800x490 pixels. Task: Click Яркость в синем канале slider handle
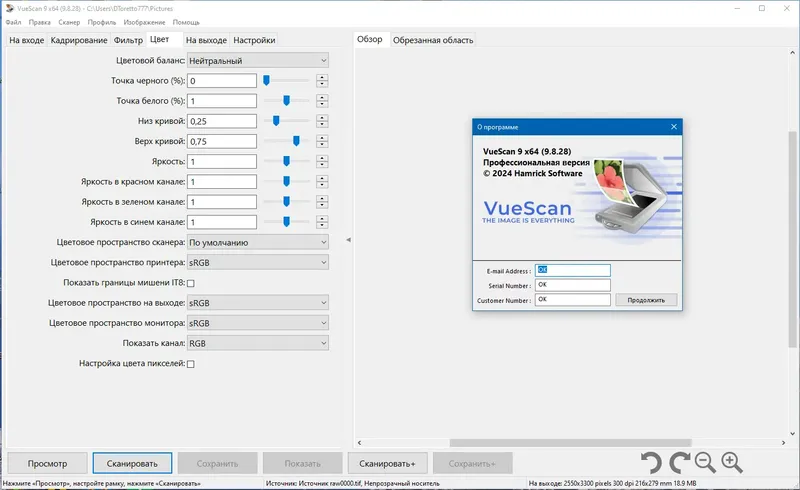[x=287, y=222]
